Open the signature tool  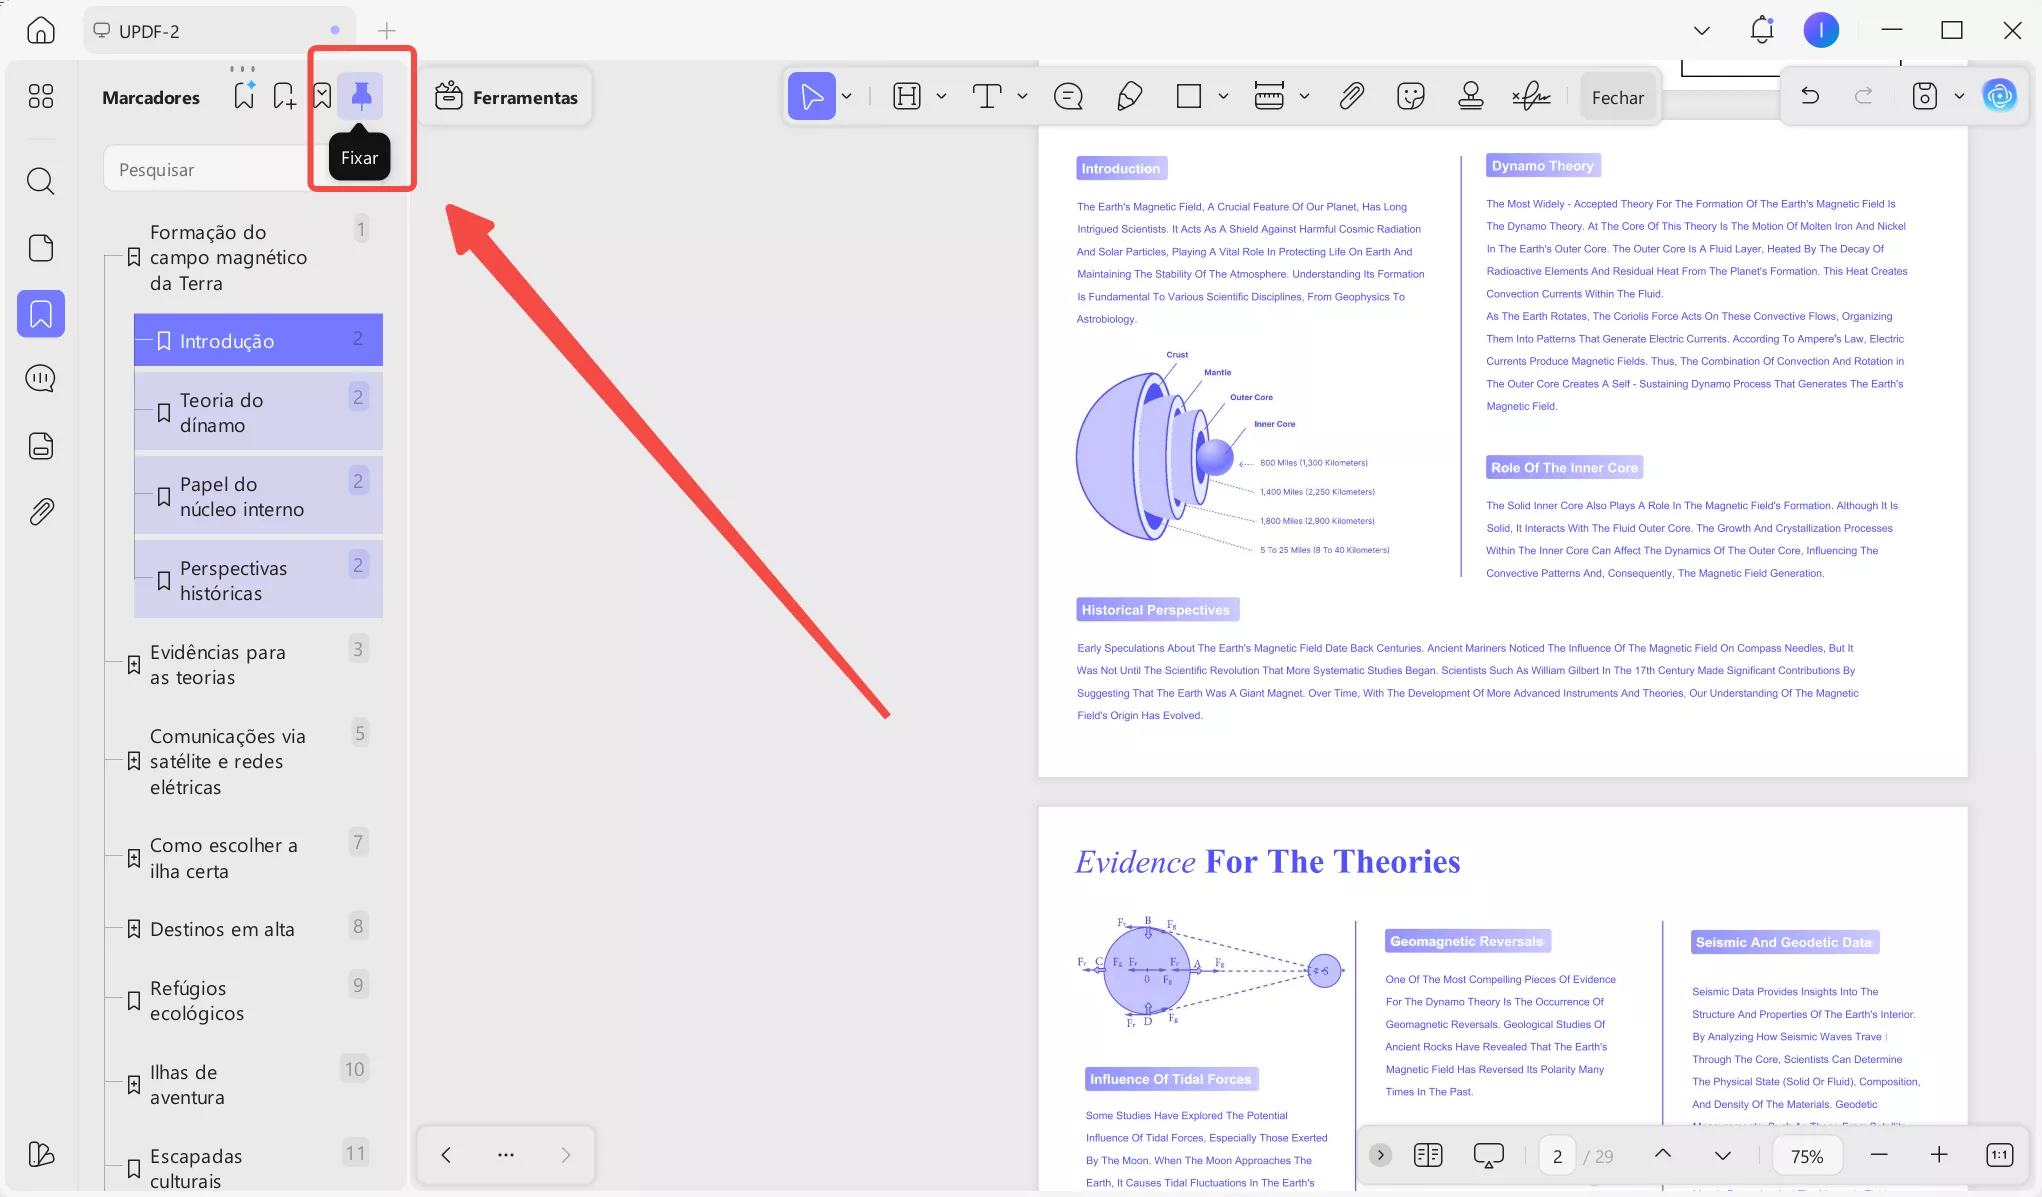(1530, 96)
